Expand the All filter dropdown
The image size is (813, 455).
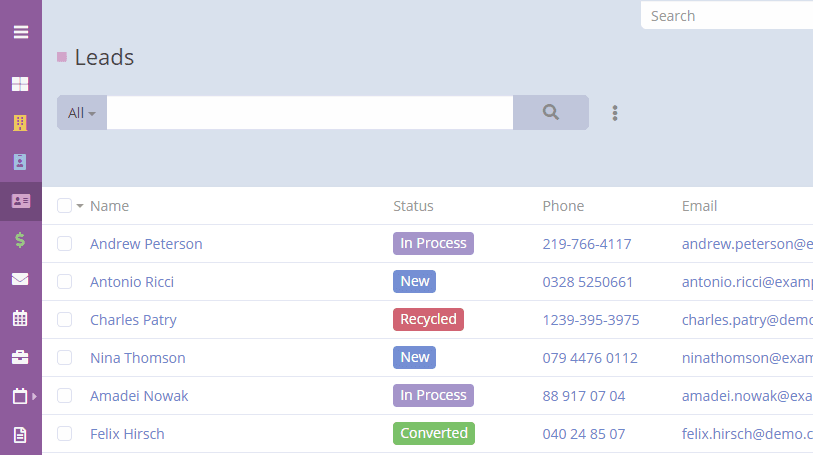[82, 113]
